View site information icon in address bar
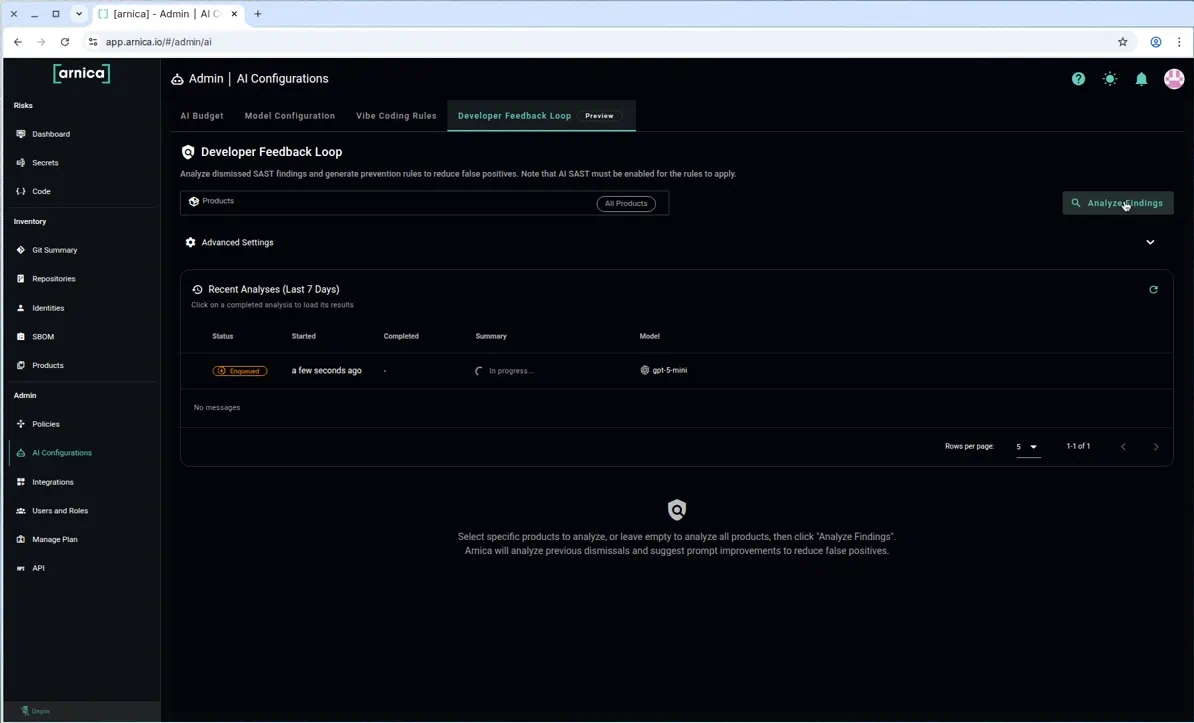This screenshot has height=723, width=1194. tap(92, 42)
